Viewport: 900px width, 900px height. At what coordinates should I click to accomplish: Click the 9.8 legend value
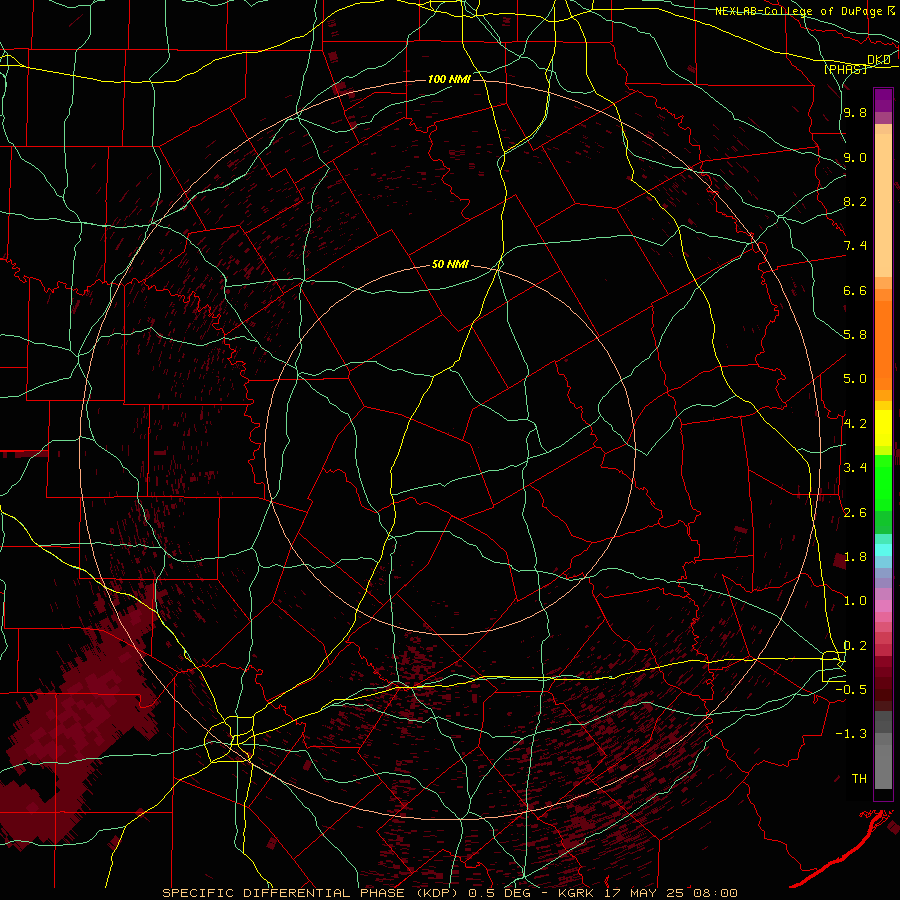pyautogui.click(x=855, y=112)
